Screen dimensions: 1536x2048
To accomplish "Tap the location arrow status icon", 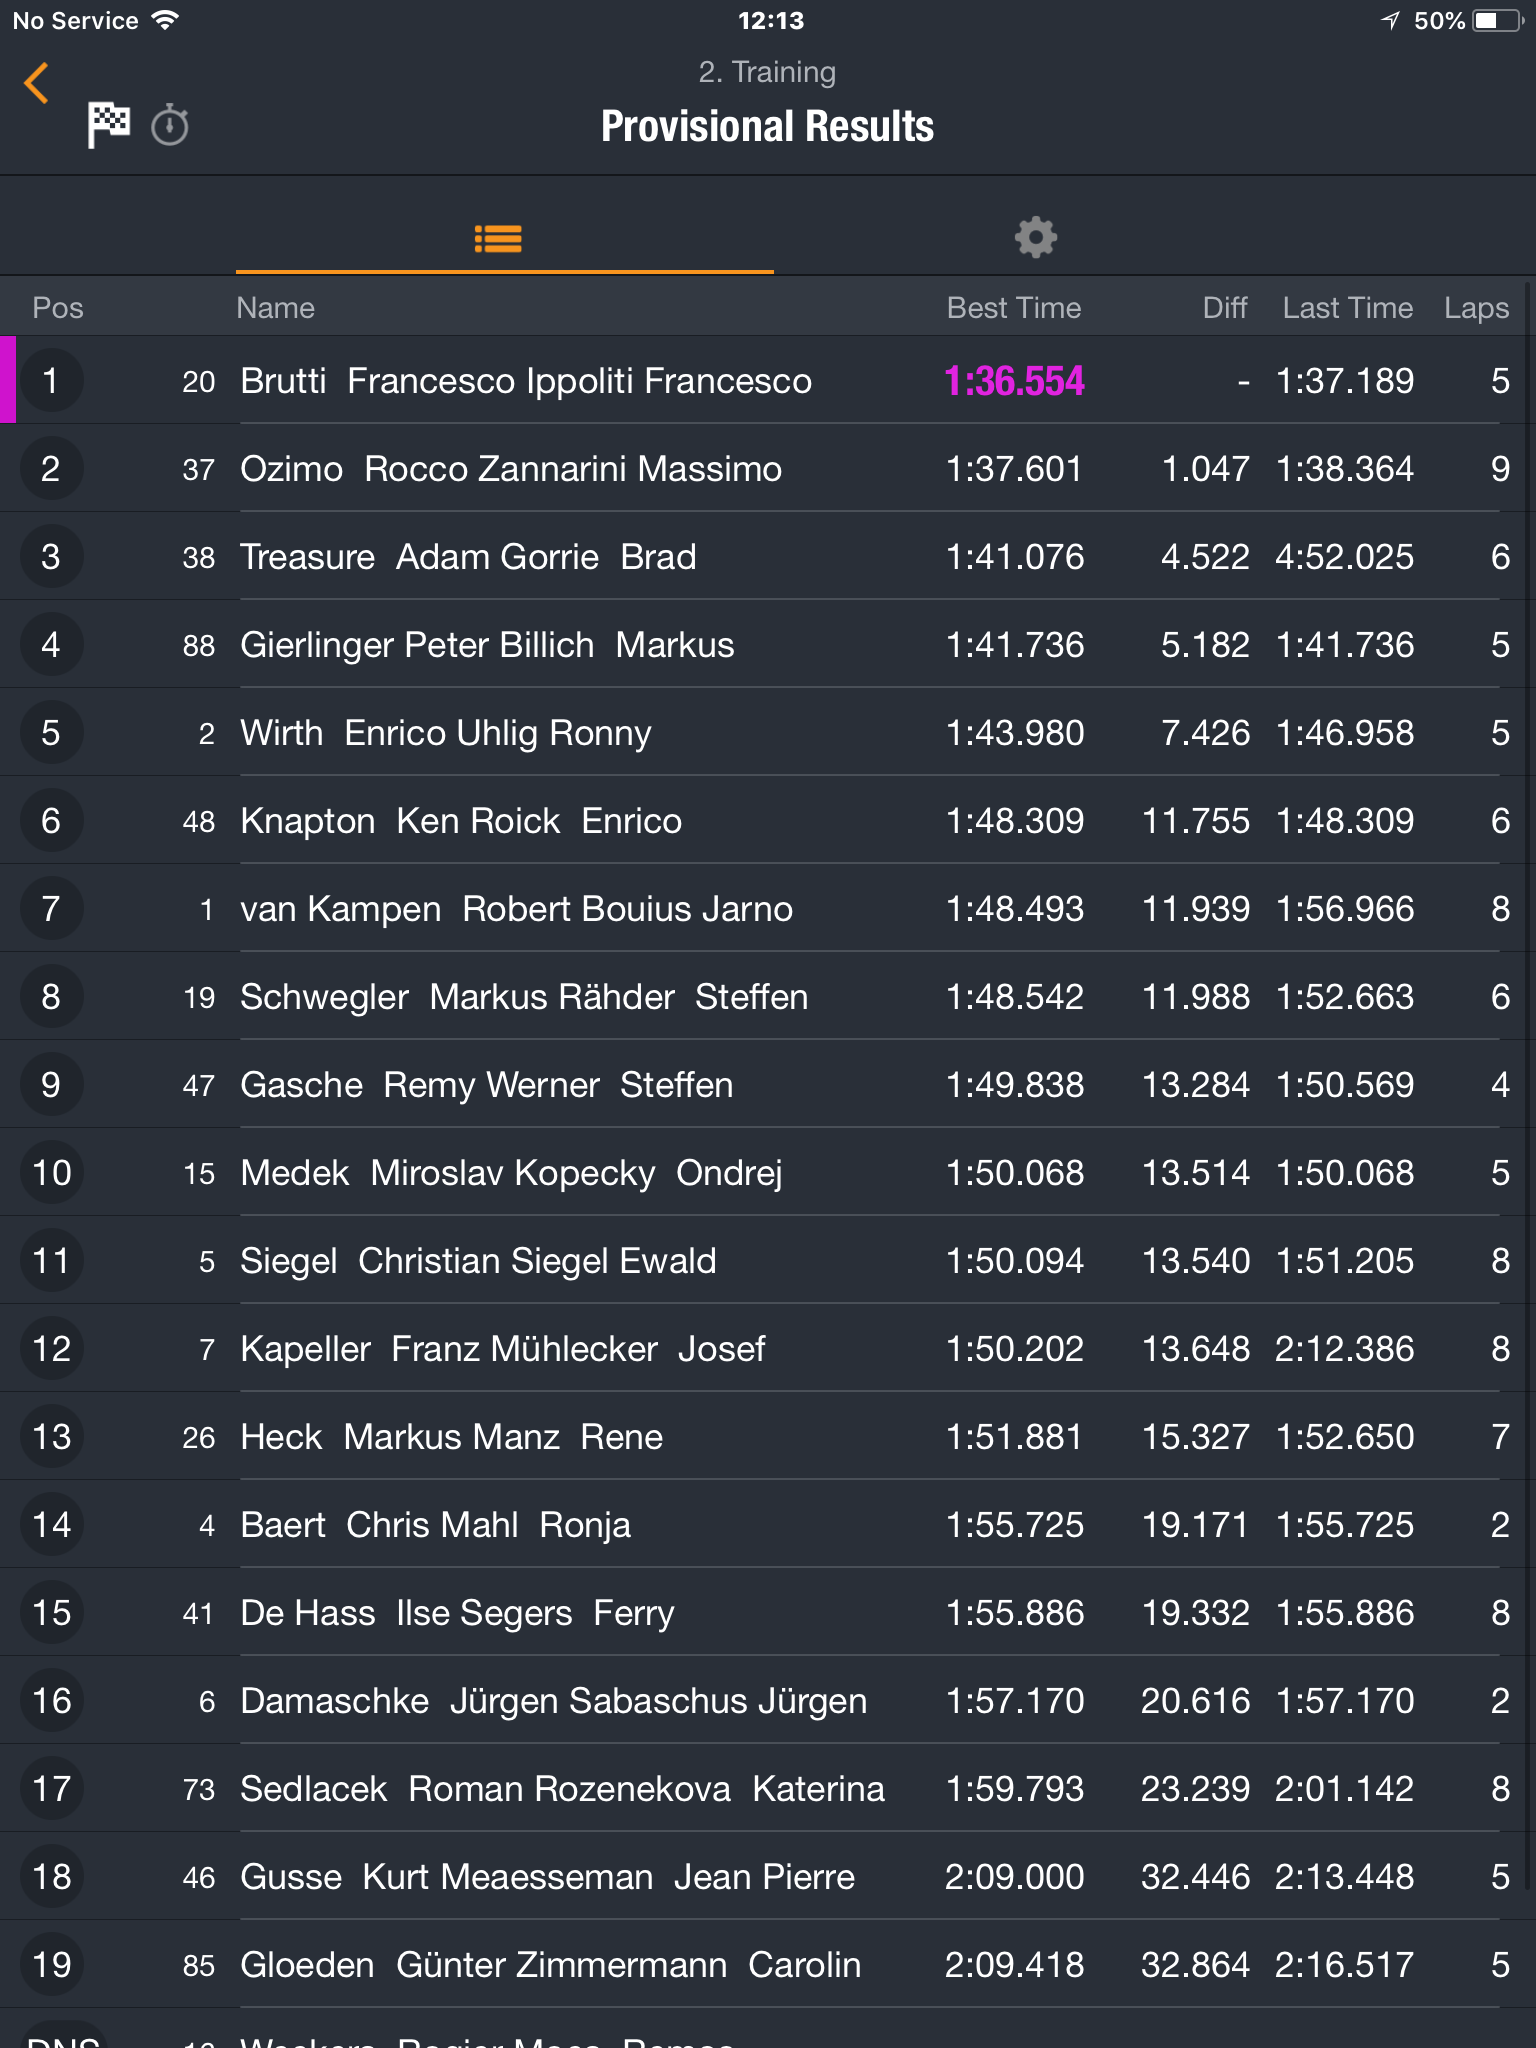I will (x=1391, y=21).
